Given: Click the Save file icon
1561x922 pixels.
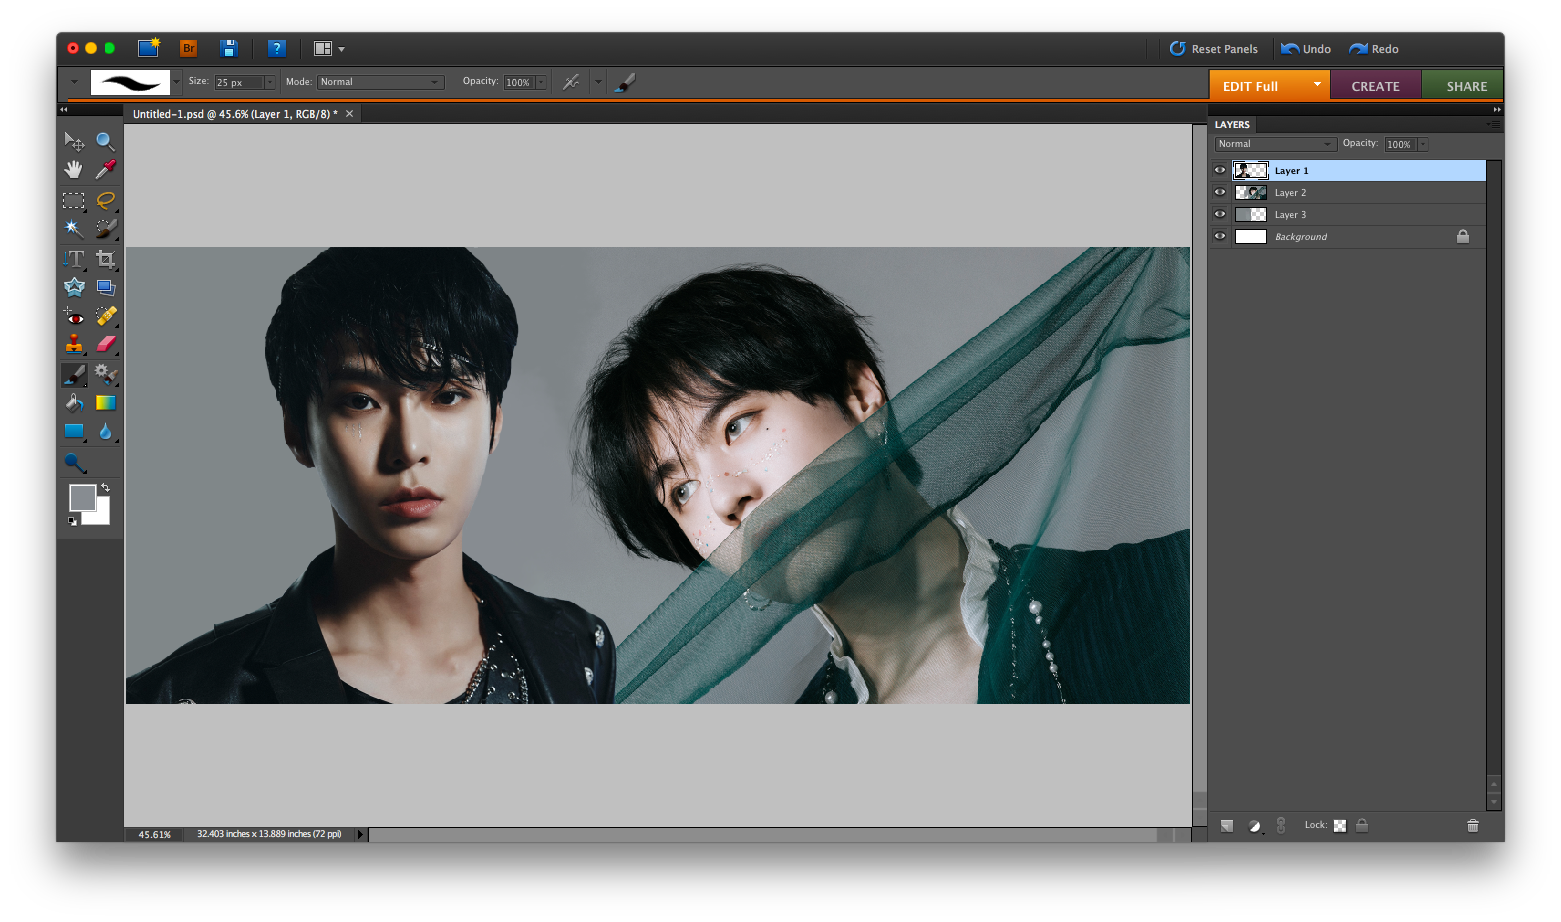Looking at the screenshot, I should click(228, 48).
